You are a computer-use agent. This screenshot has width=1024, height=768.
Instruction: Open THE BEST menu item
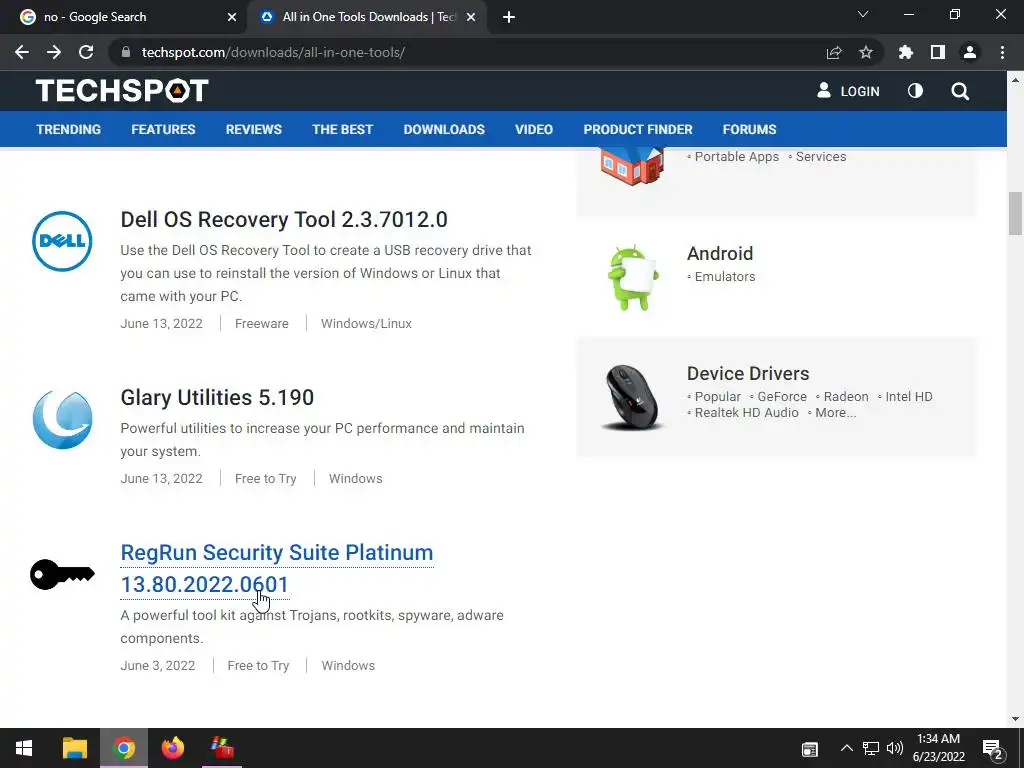pyautogui.click(x=343, y=129)
